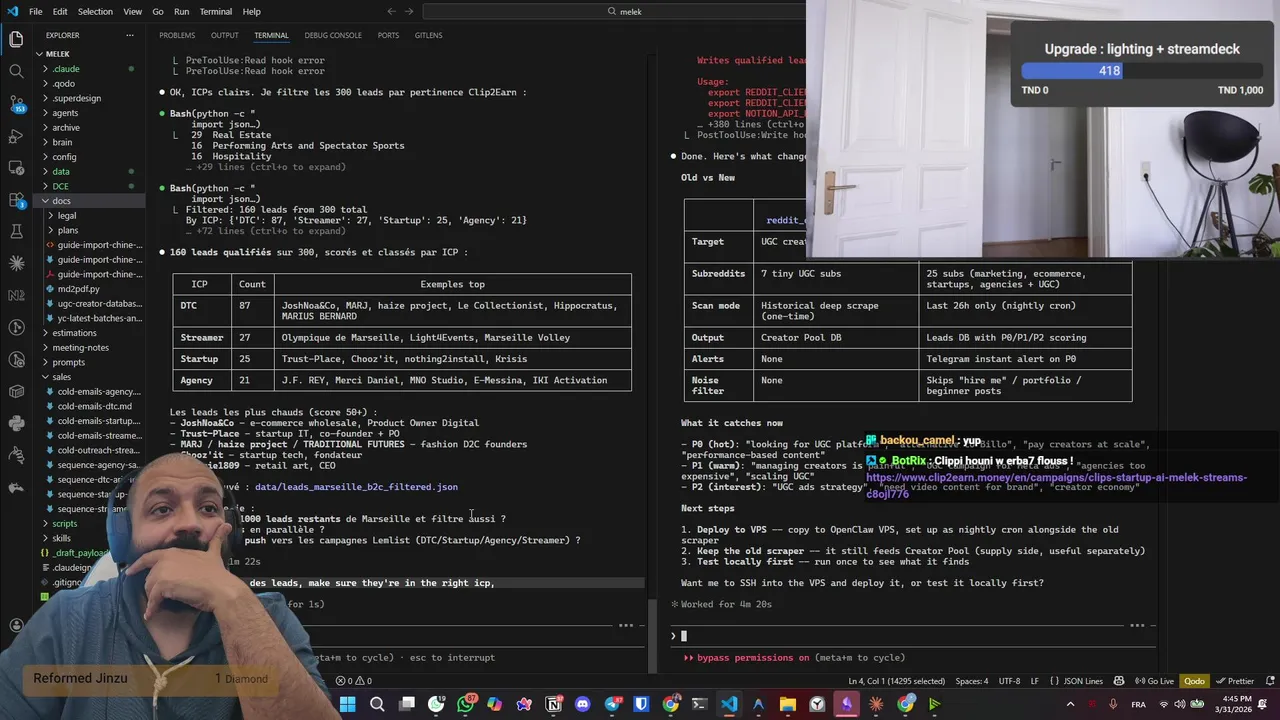
Task: Open Windows taskbar search
Action: click(377, 704)
